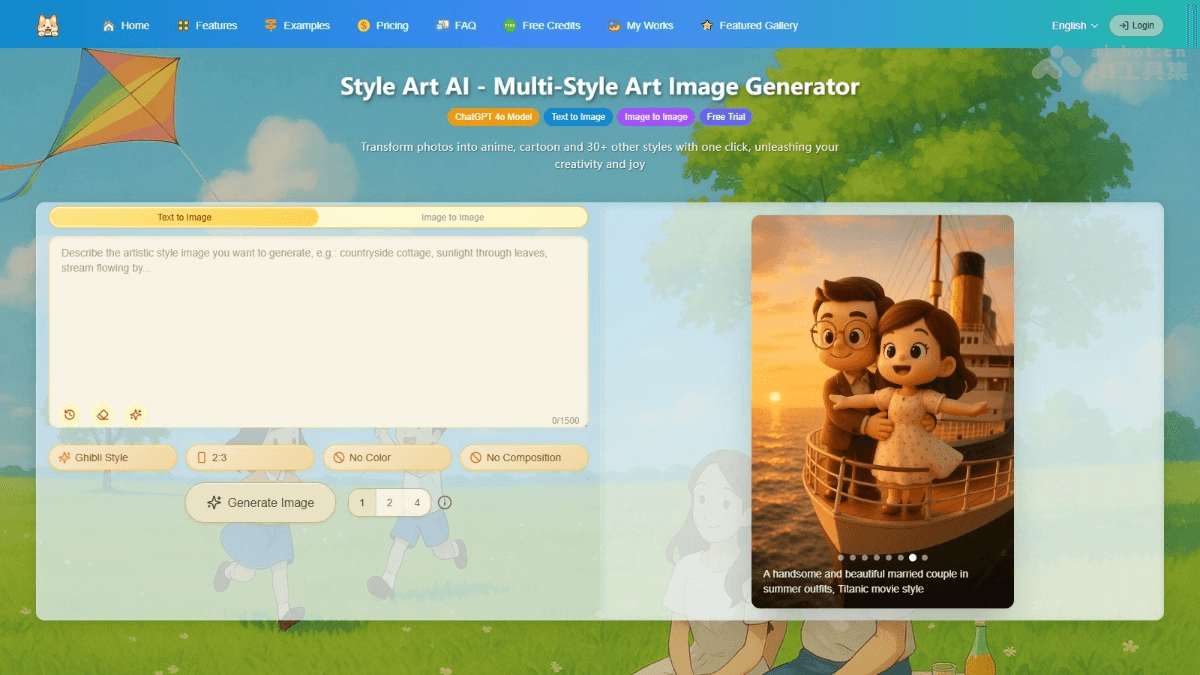
Task: Switch to the Image to Image tab
Action: pos(452,217)
